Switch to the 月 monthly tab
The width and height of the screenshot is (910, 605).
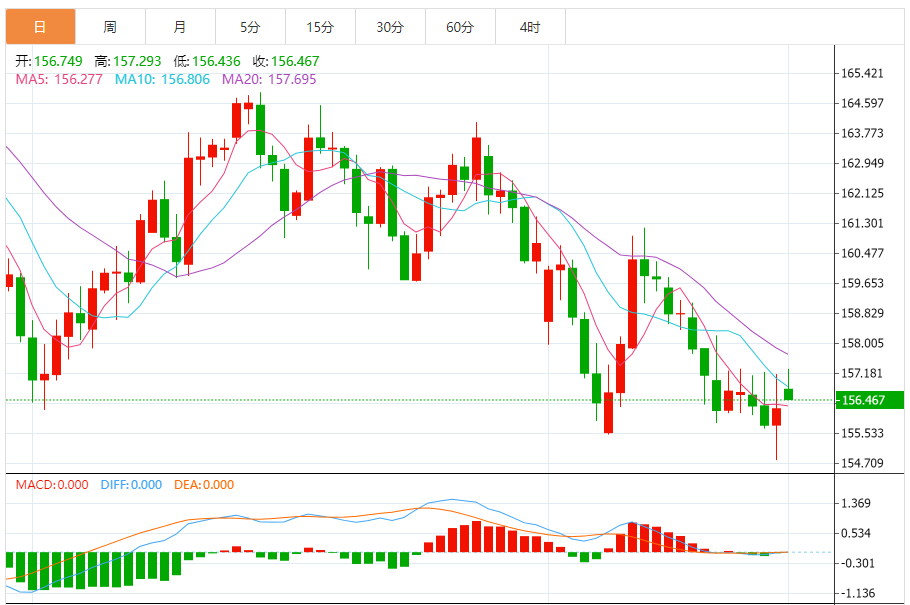180,27
